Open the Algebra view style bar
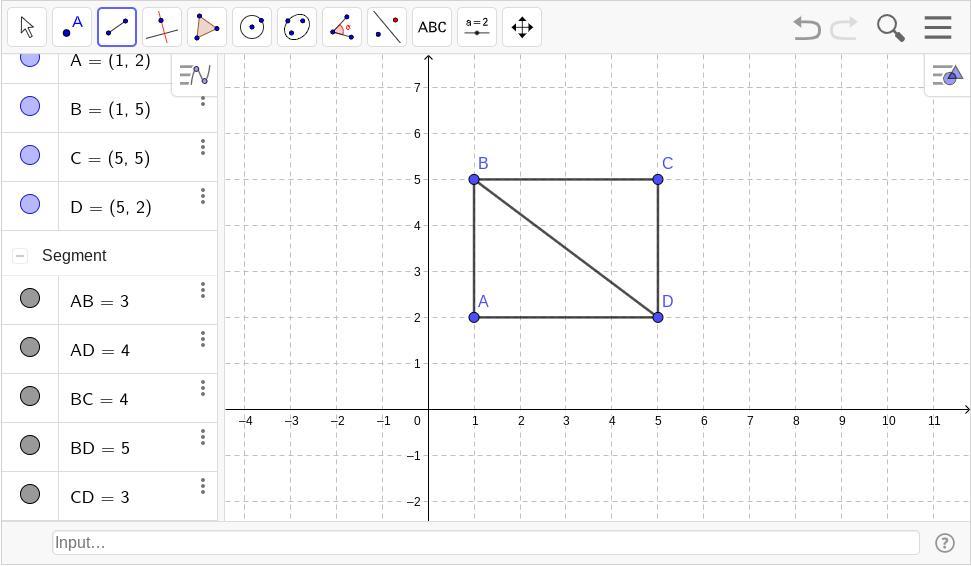The width and height of the screenshot is (971, 566). [194, 76]
